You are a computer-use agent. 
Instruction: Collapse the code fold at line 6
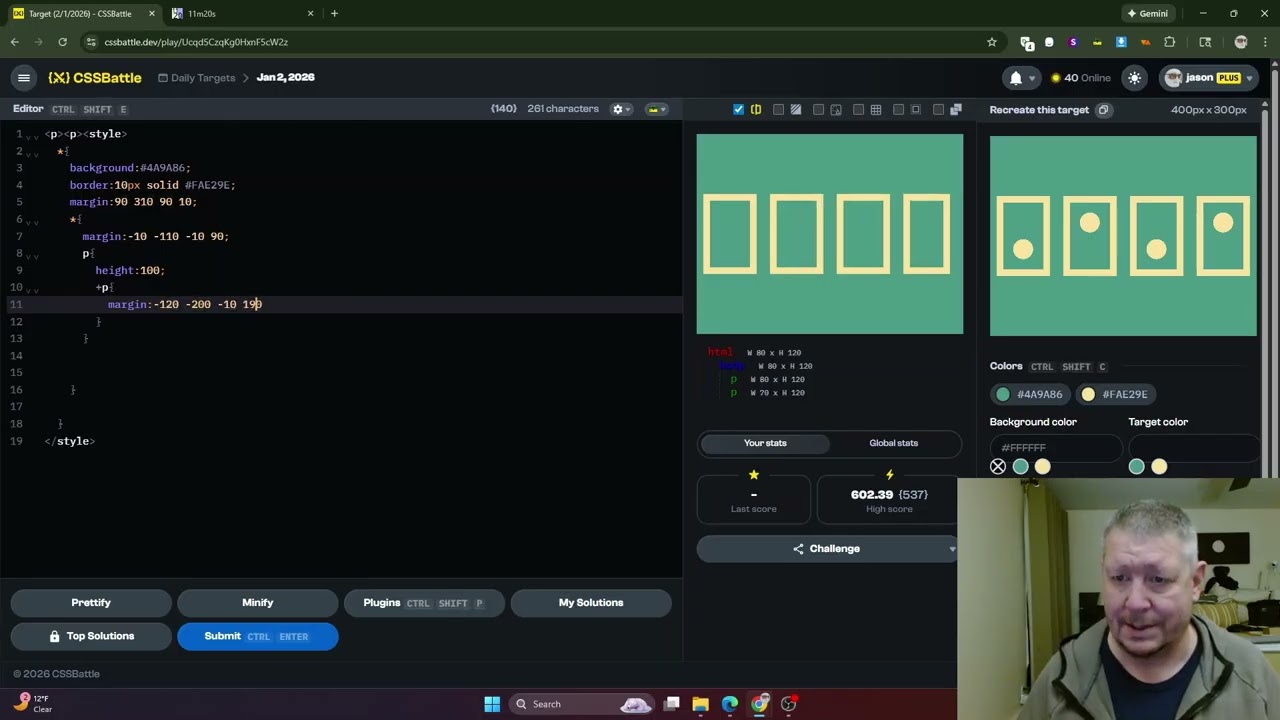32,222
